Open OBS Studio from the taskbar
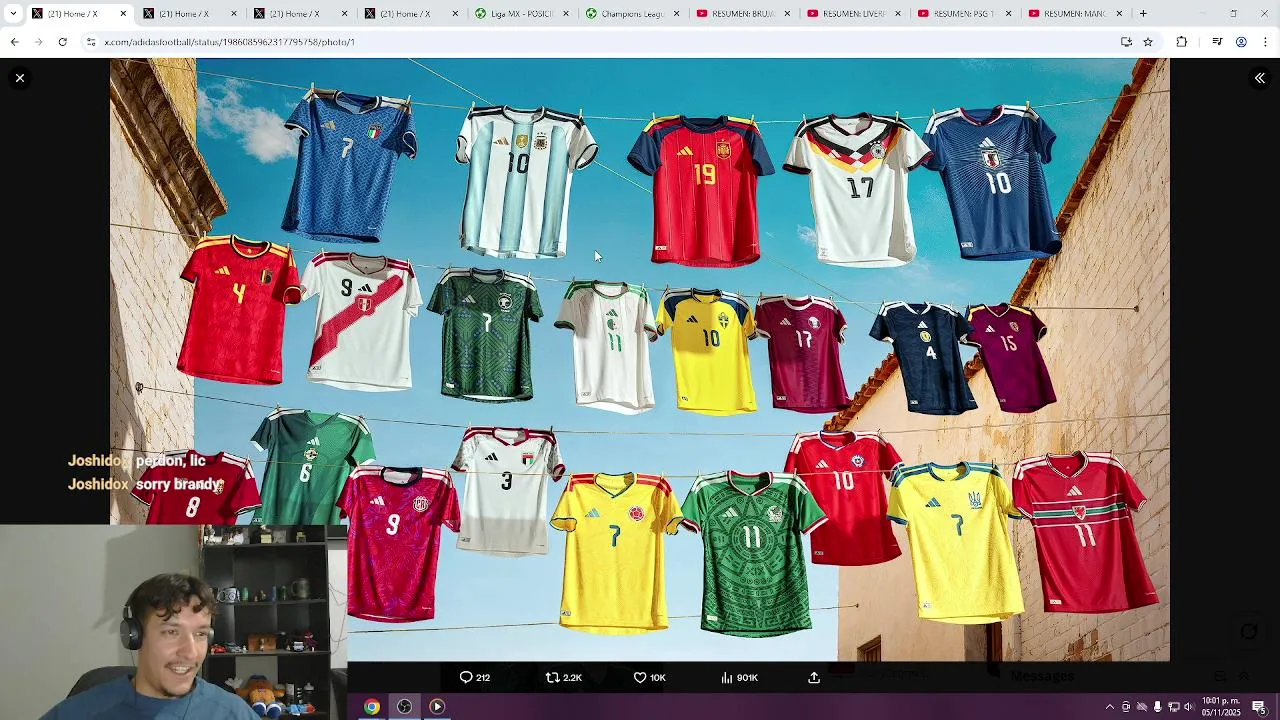 pos(404,707)
